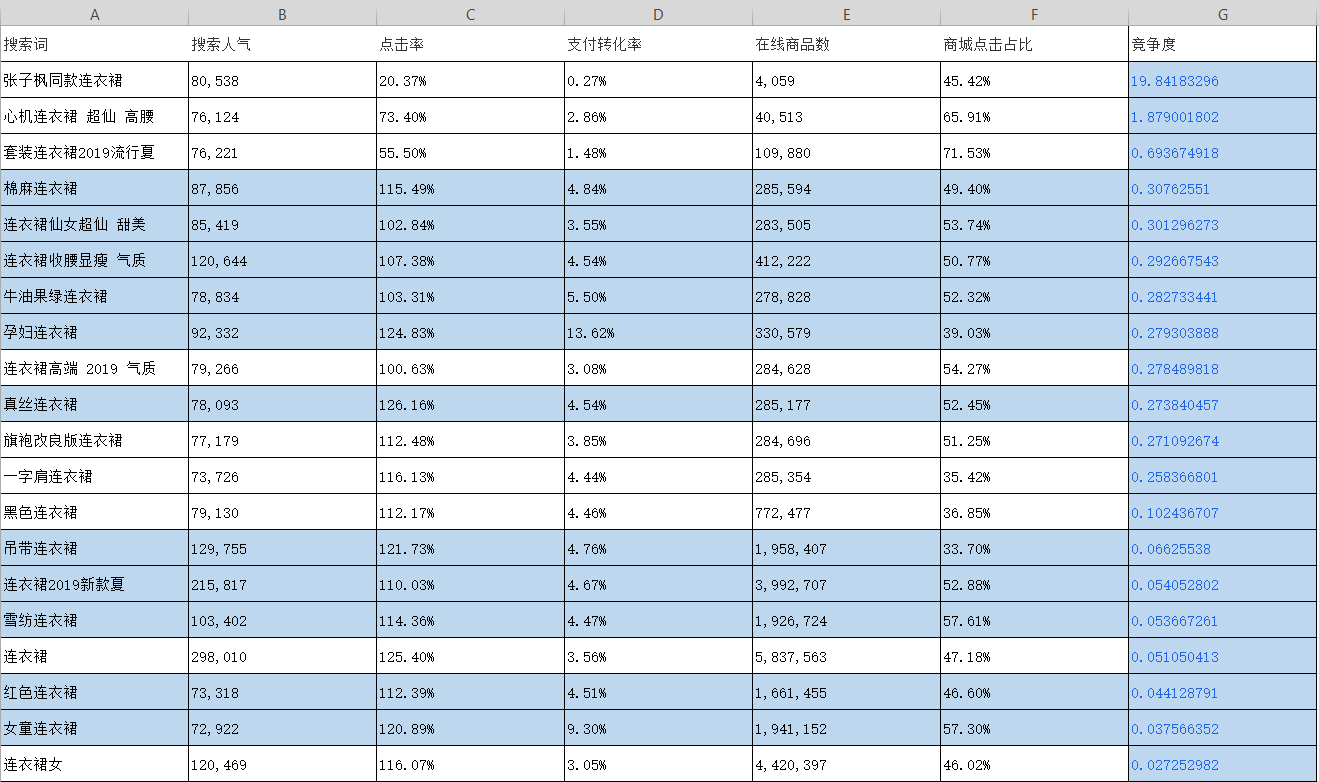Click the 搜索词 header cell
The width and height of the screenshot is (1319, 782).
point(94,44)
